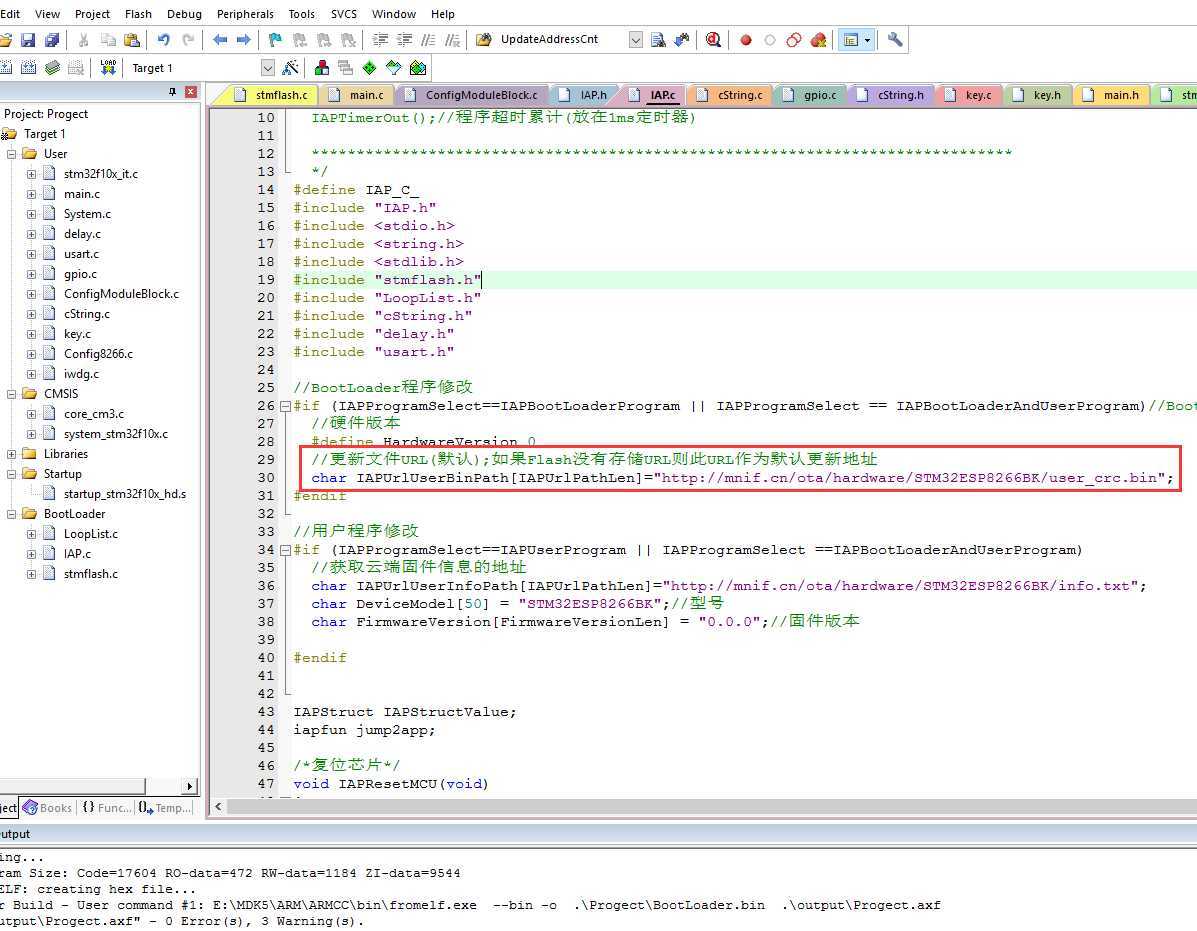Image resolution: width=1197 pixels, height=931 pixels.
Task: Collapse code fold at line 34
Action: (x=286, y=550)
